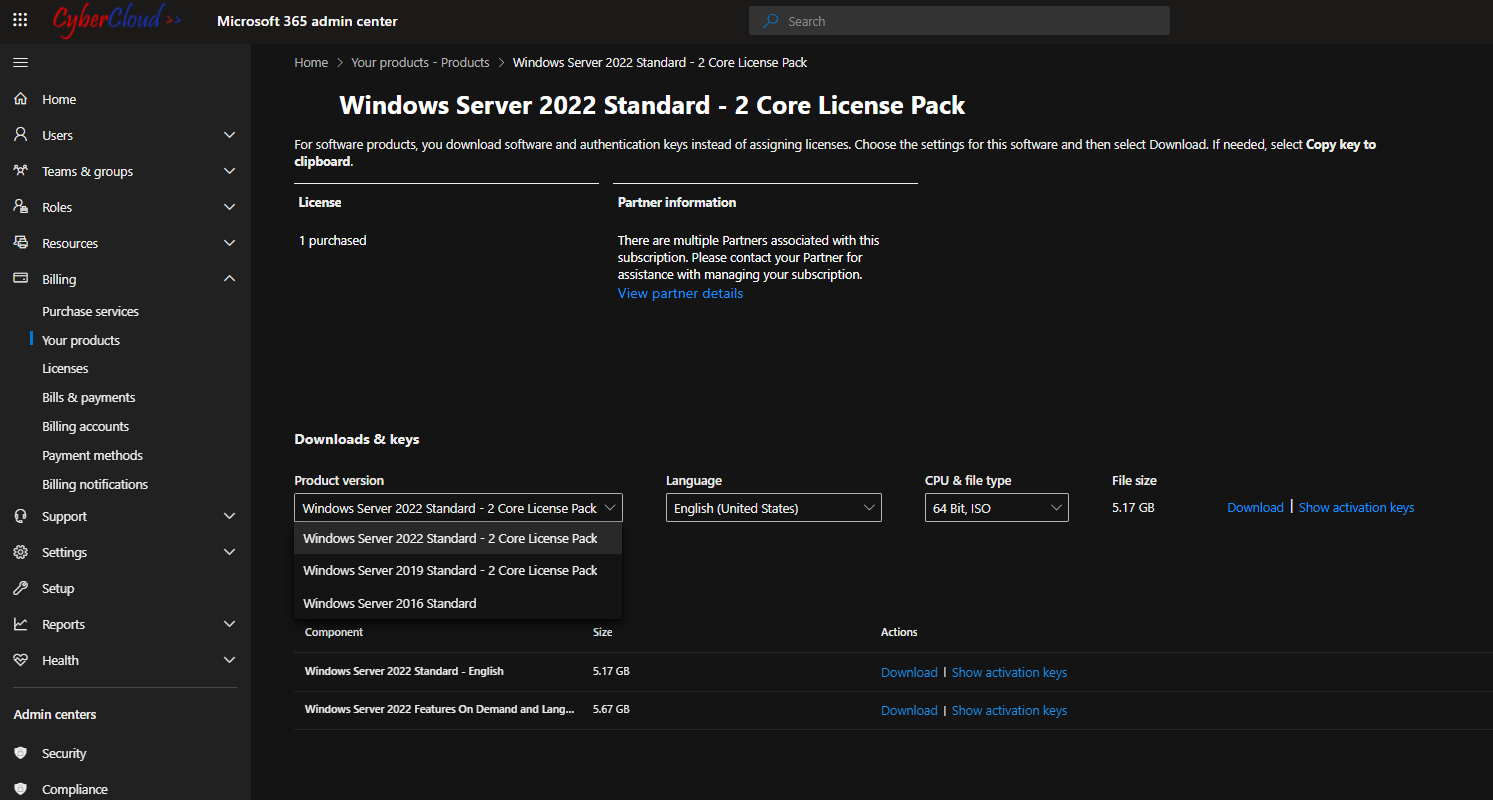The width and height of the screenshot is (1493, 800).
Task: Click the Roles icon in sidebar
Action: click(x=20, y=207)
